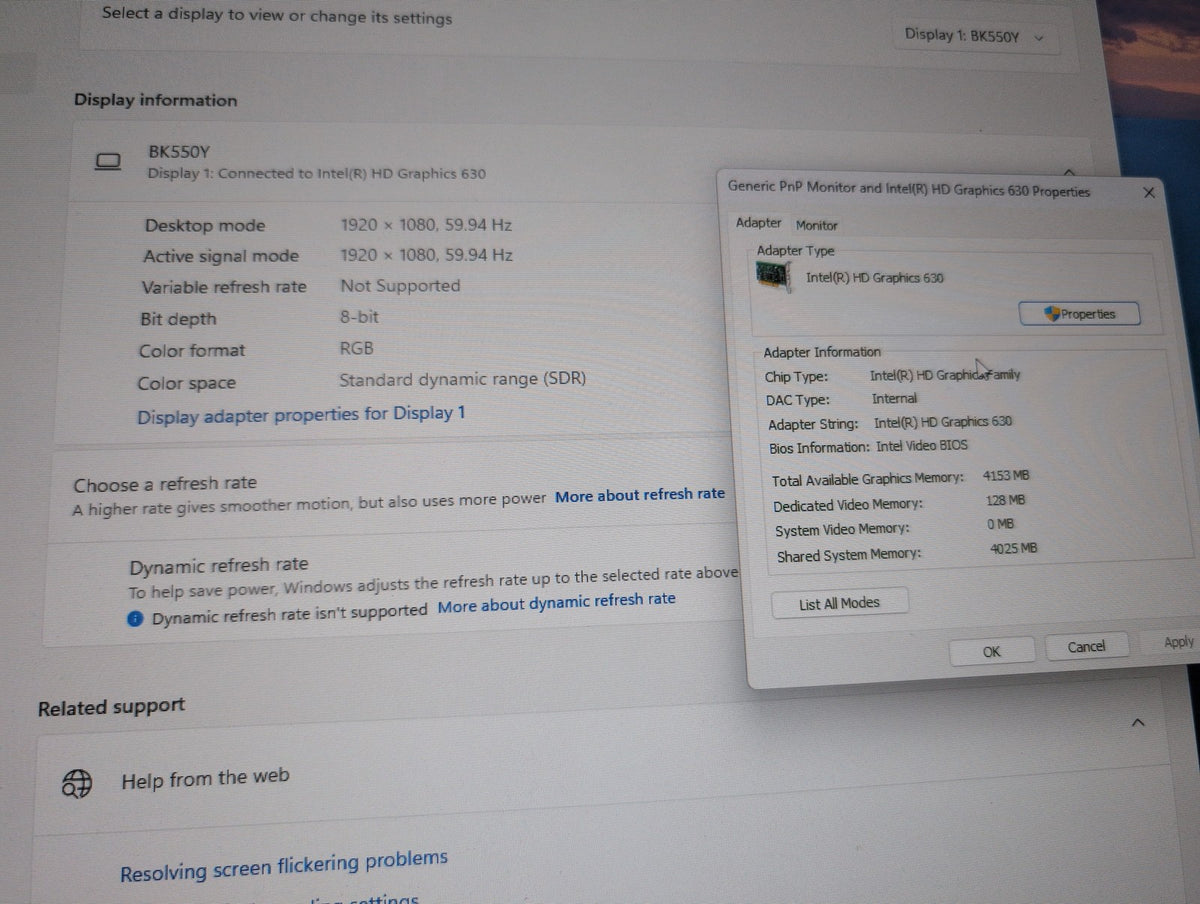Open More about refresh rate link
The height and width of the screenshot is (904, 1200).
(640, 495)
